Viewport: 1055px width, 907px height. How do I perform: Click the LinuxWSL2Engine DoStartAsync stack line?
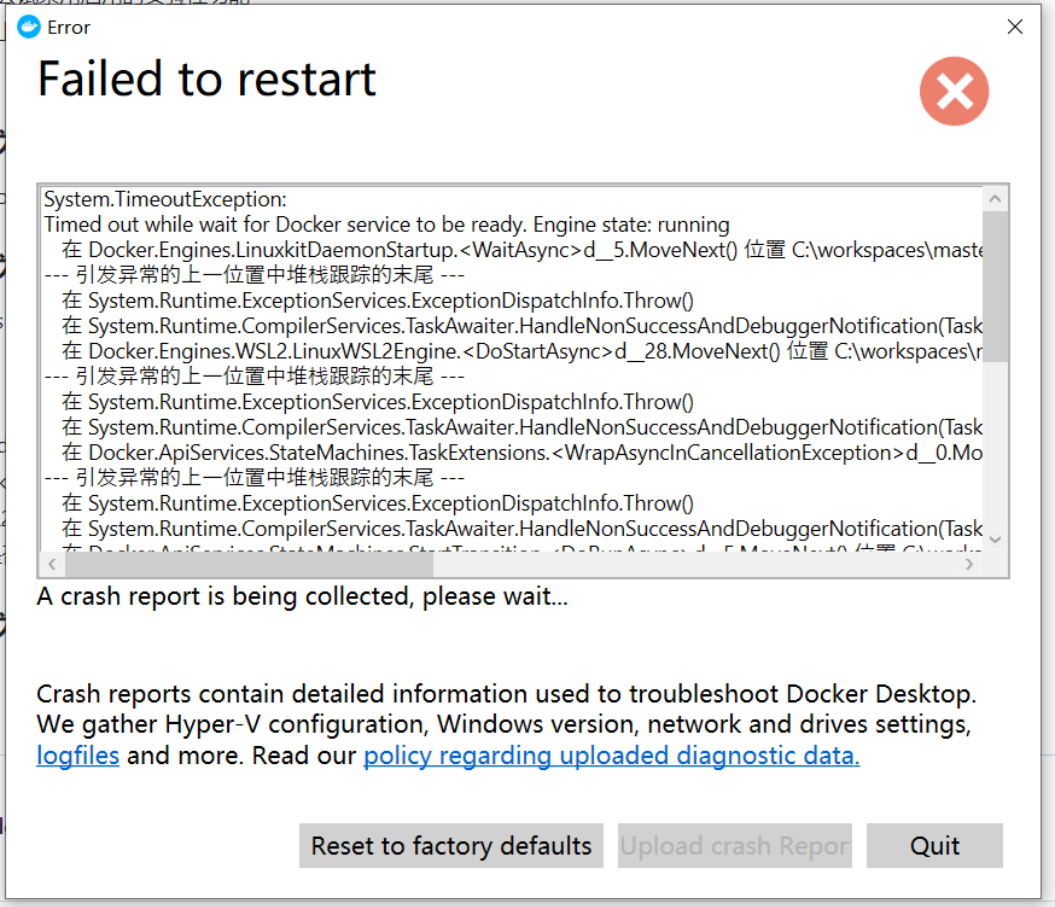tap(522, 351)
